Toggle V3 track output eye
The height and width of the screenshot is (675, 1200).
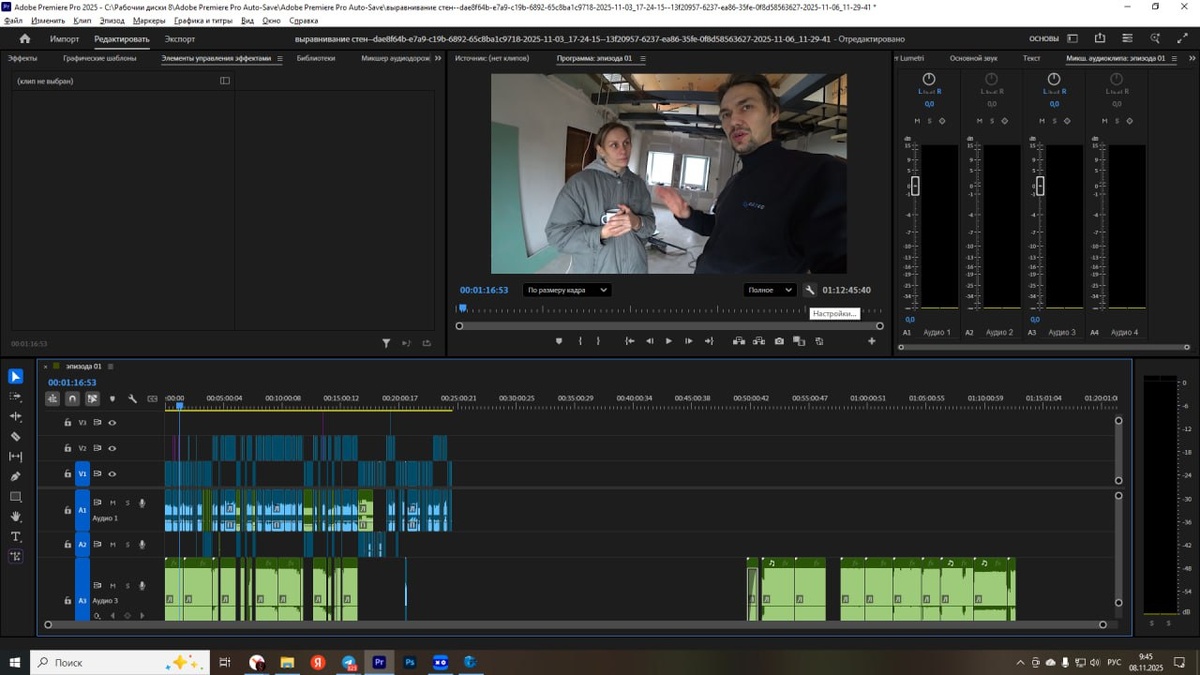(112, 423)
